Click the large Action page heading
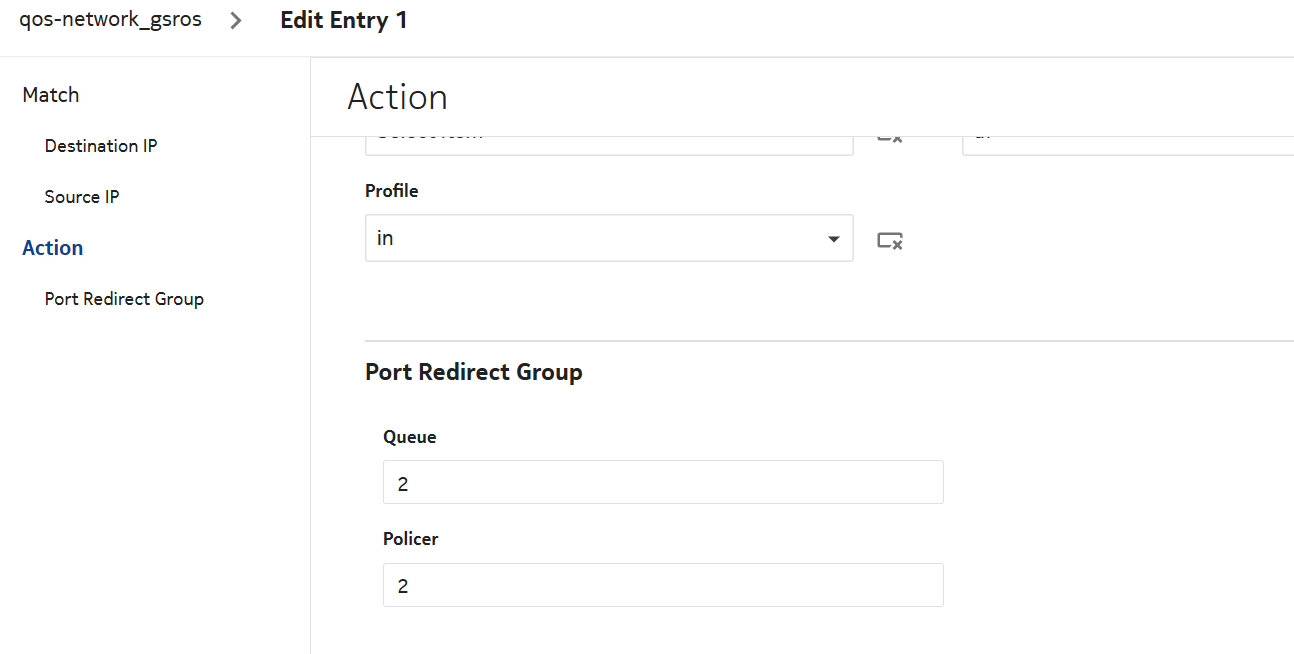 397,97
